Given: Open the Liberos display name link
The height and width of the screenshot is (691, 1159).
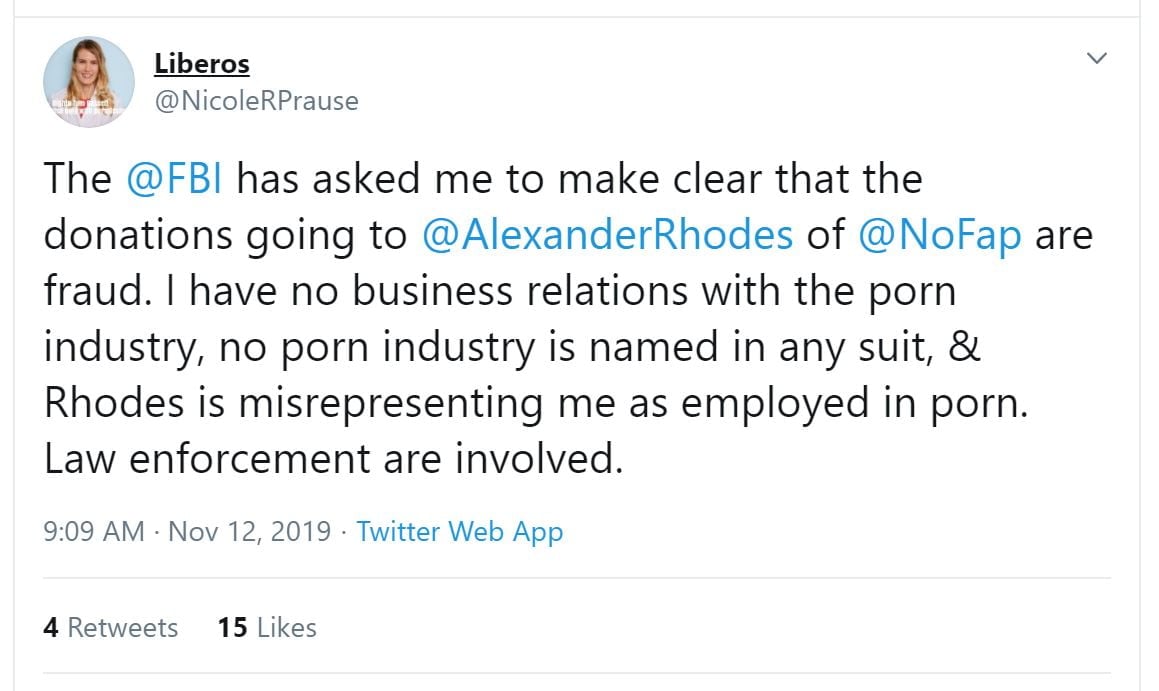Looking at the screenshot, I should coord(201,64).
